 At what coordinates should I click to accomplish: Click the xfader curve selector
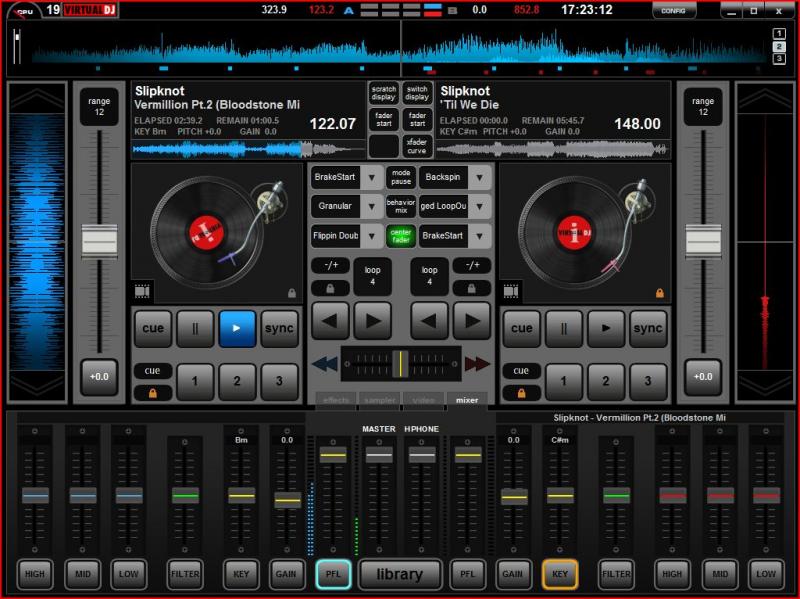[417, 146]
